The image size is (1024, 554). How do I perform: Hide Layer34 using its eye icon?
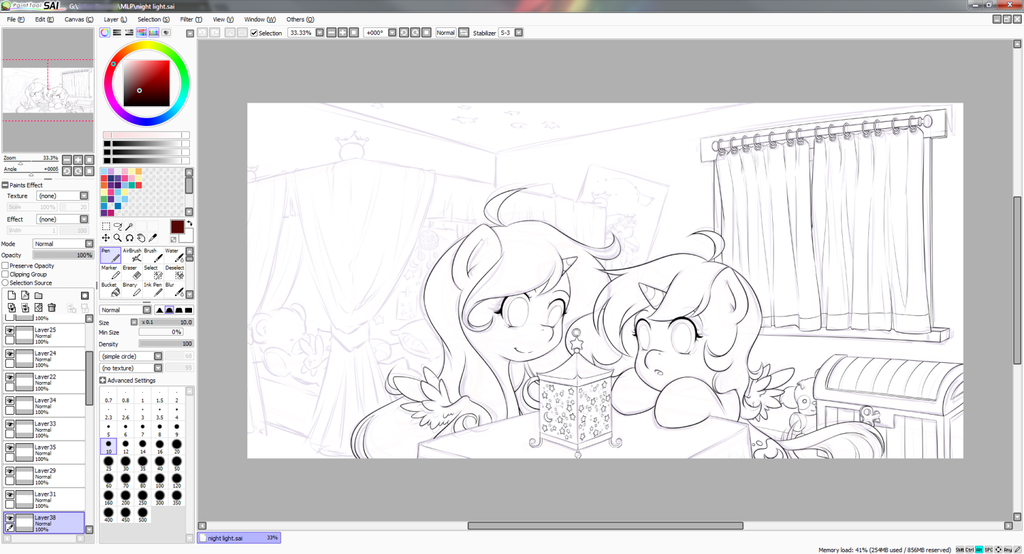10,401
